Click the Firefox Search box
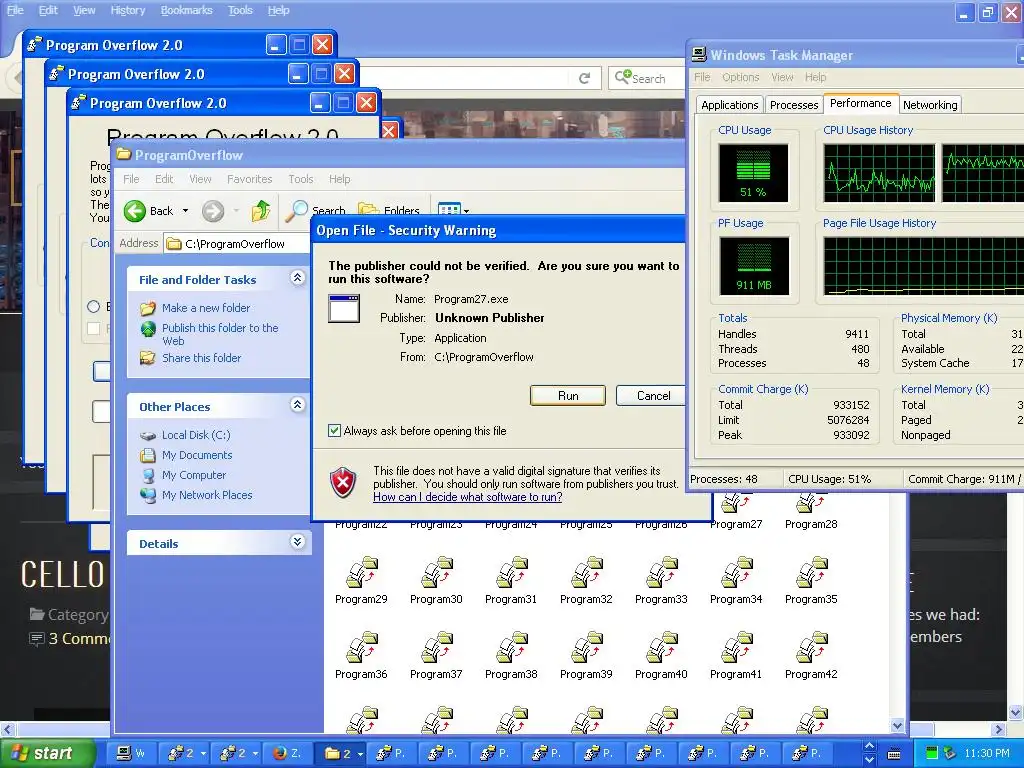 pos(647,78)
